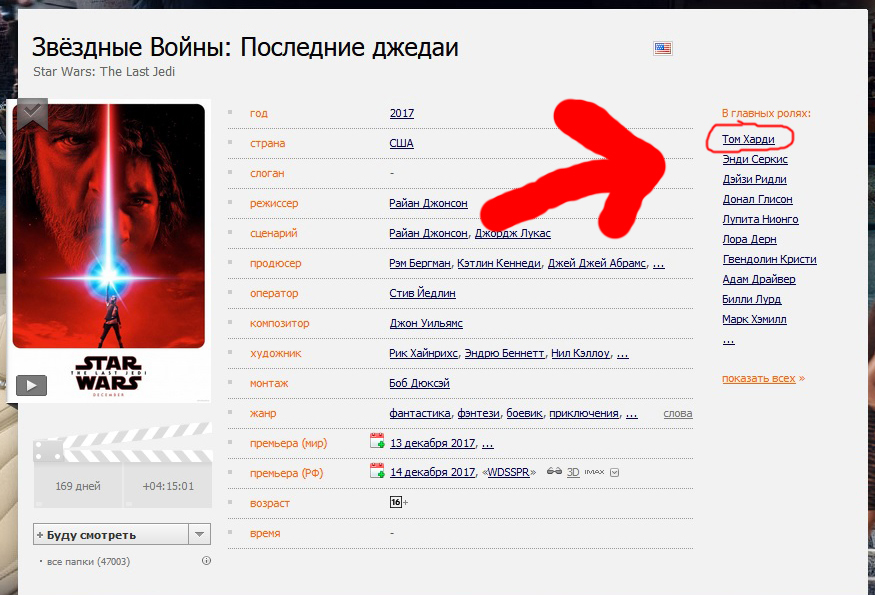Open actress Лупита Нионго link

click(760, 219)
